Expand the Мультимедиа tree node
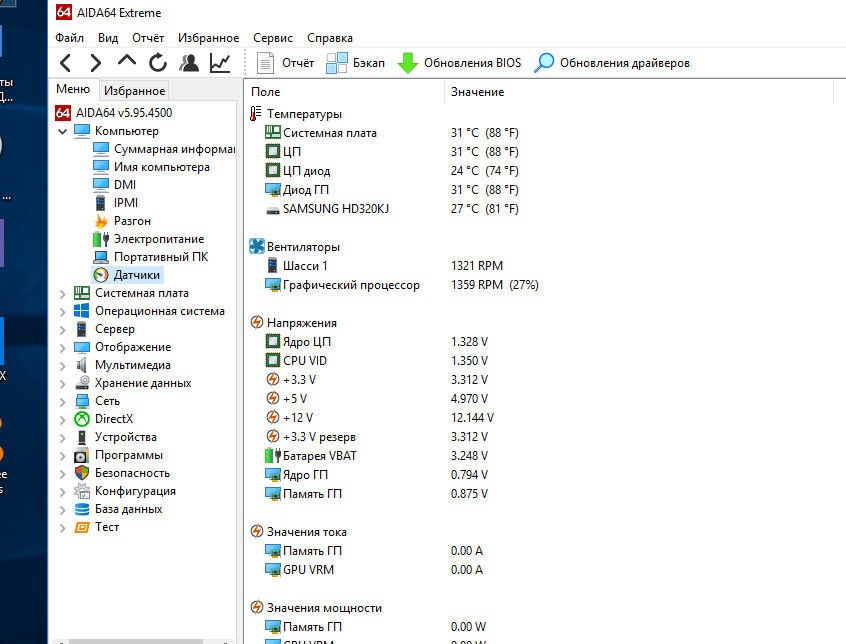This screenshot has height=644, width=846. tap(63, 366)
